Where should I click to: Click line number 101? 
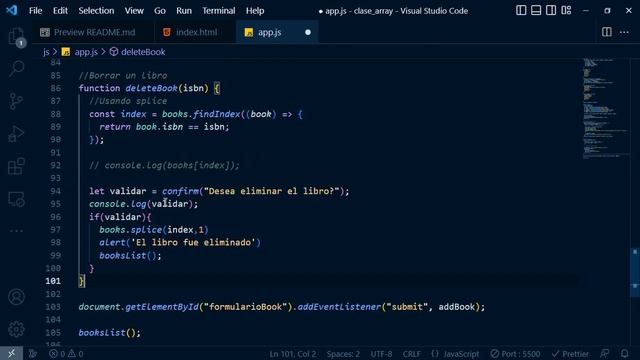click(53, 281)
